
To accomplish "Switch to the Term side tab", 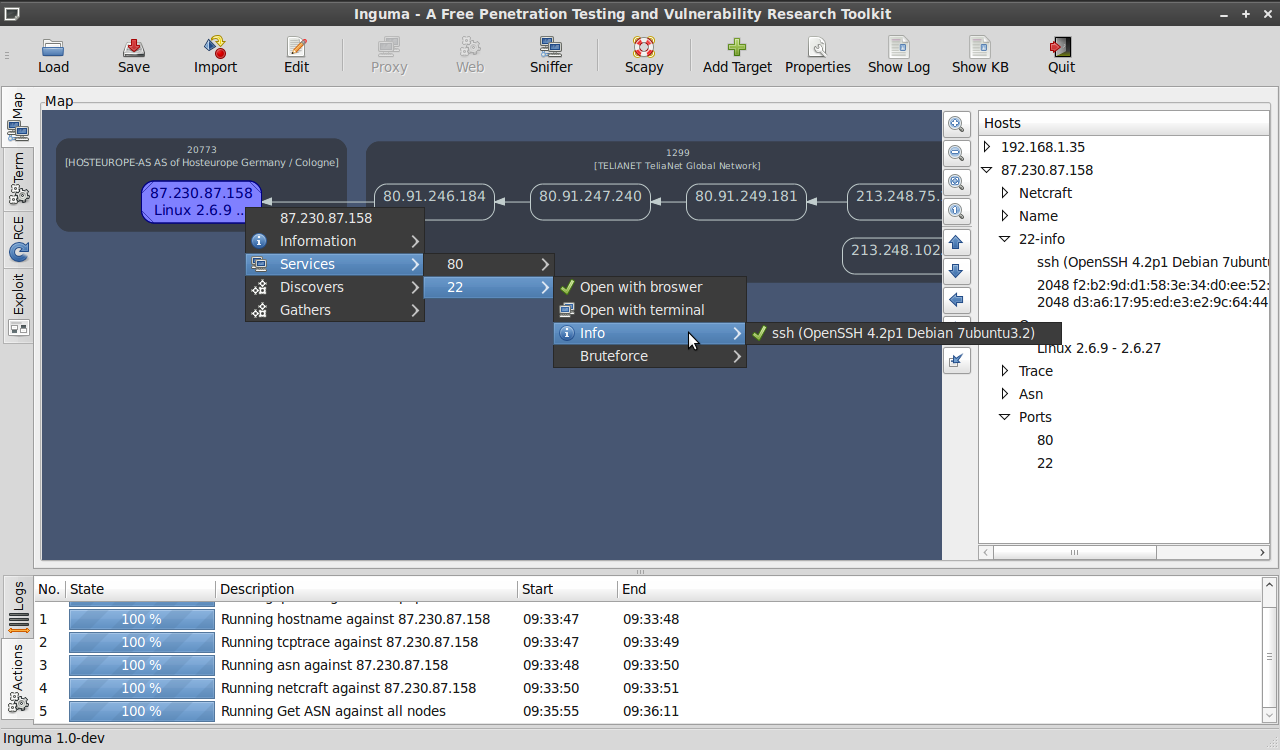I will 17,180.
